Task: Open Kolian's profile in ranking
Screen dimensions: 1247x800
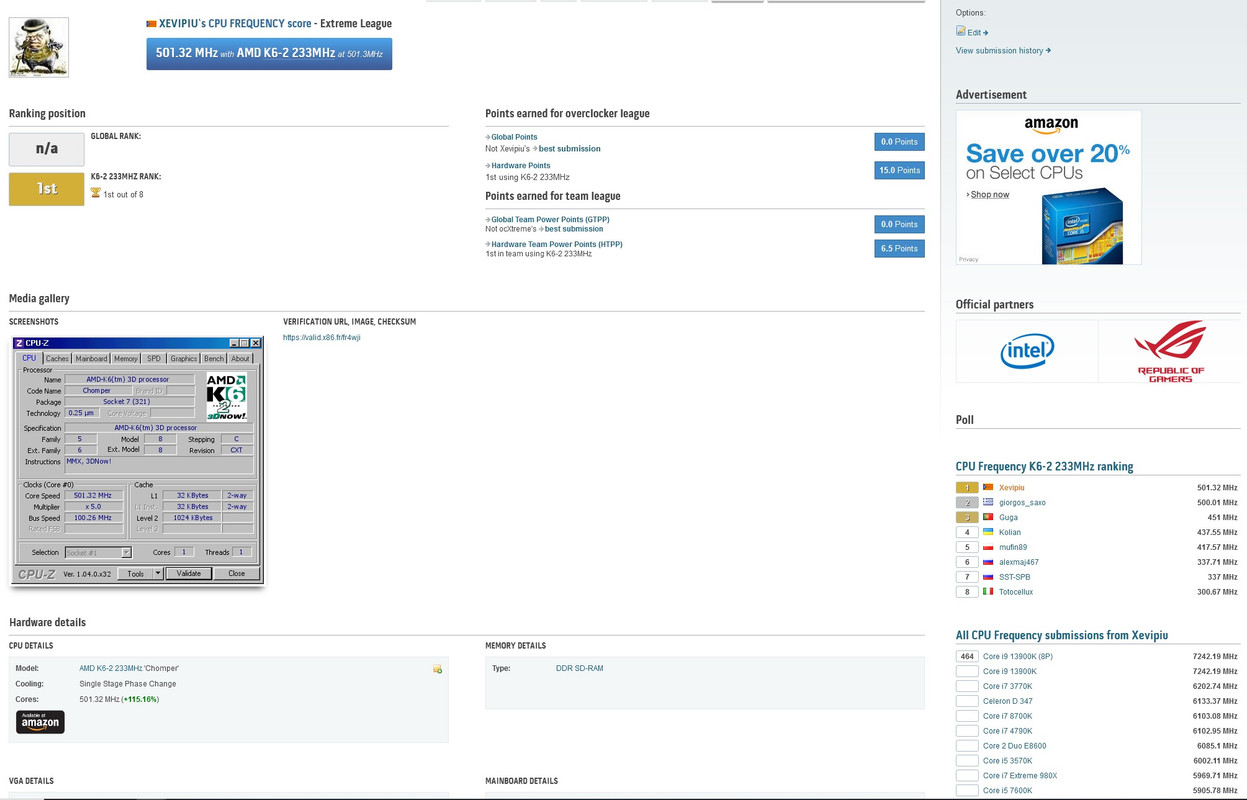Action: click(x=1010, y=532)
